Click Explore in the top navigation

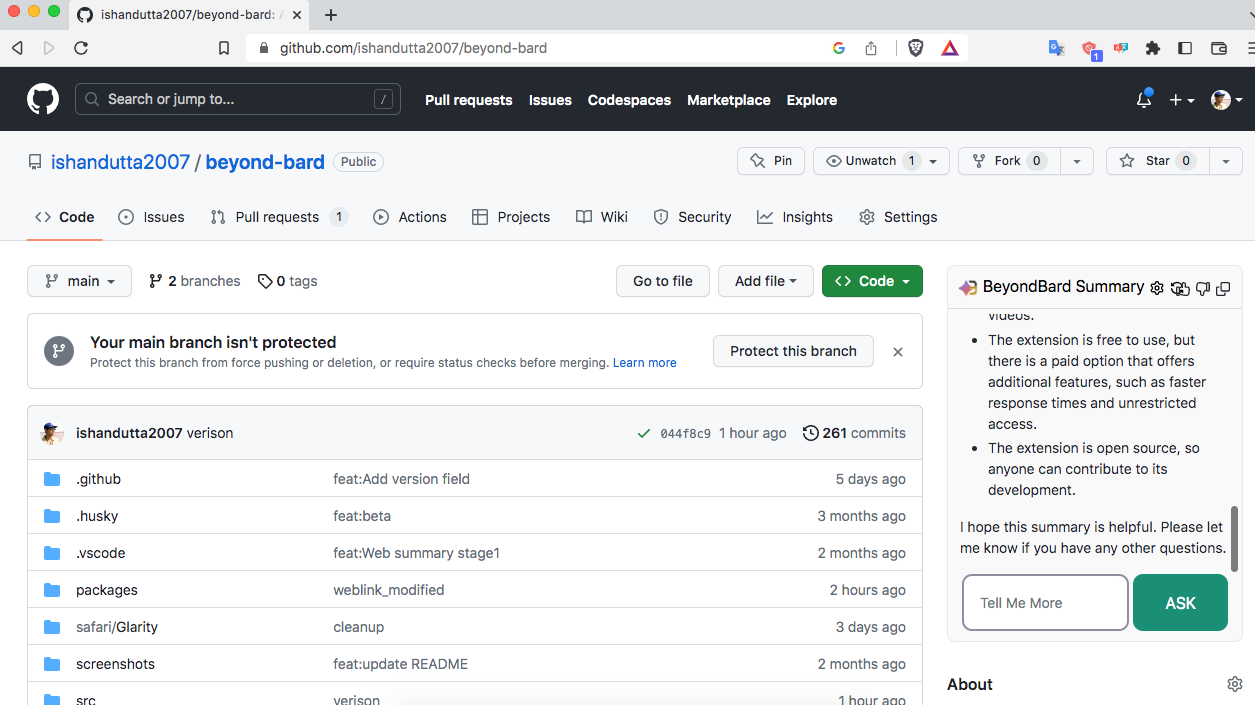(x=812, y=100)
